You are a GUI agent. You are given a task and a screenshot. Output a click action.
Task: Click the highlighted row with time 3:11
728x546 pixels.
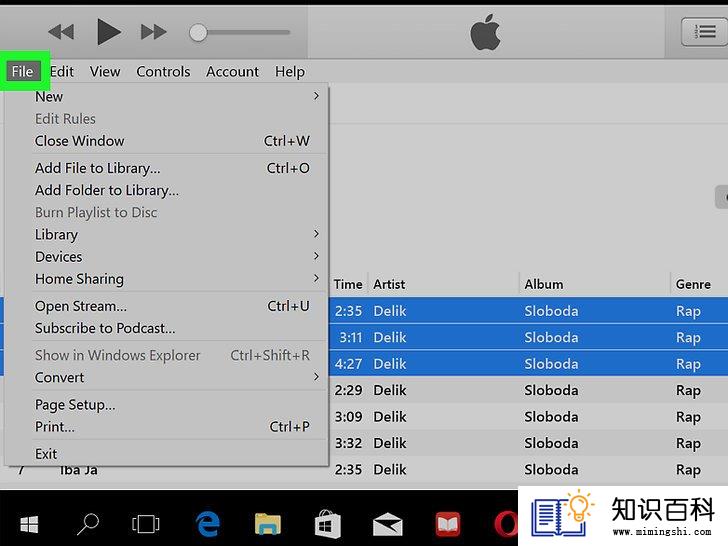click(528, 338)
